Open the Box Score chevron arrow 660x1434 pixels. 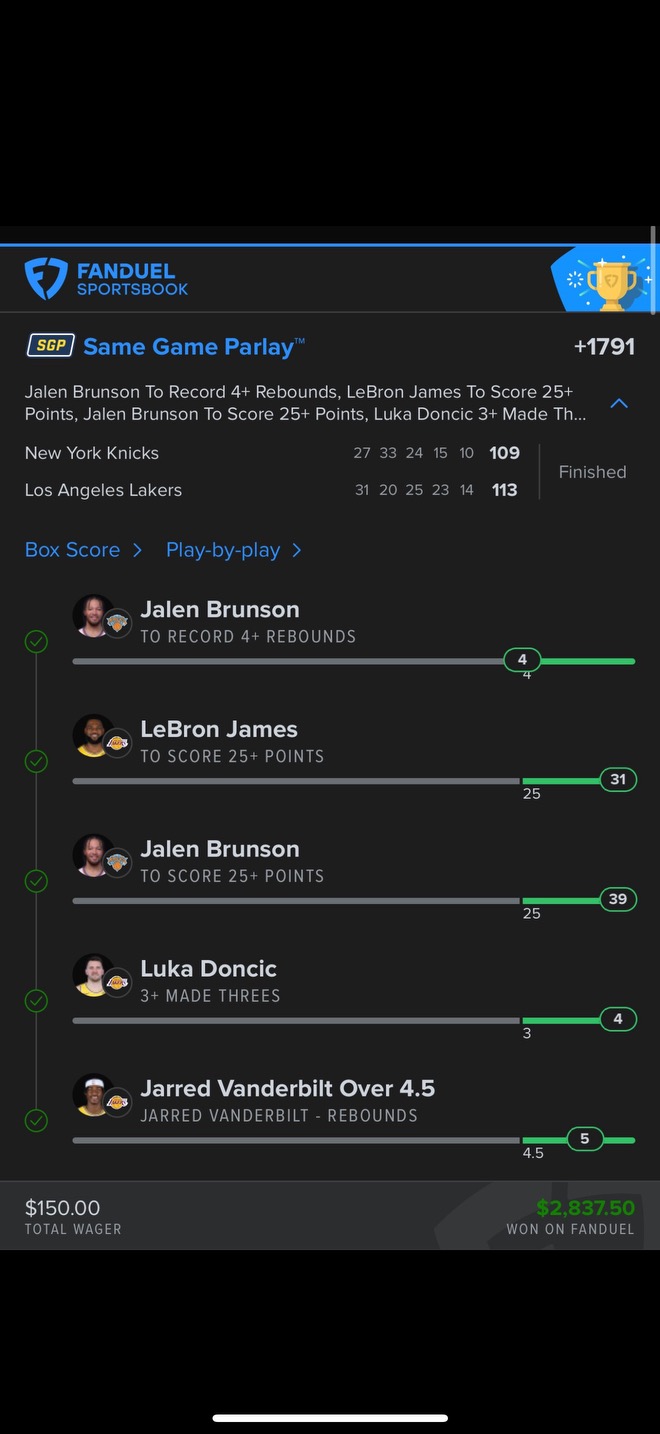point(137,550)
